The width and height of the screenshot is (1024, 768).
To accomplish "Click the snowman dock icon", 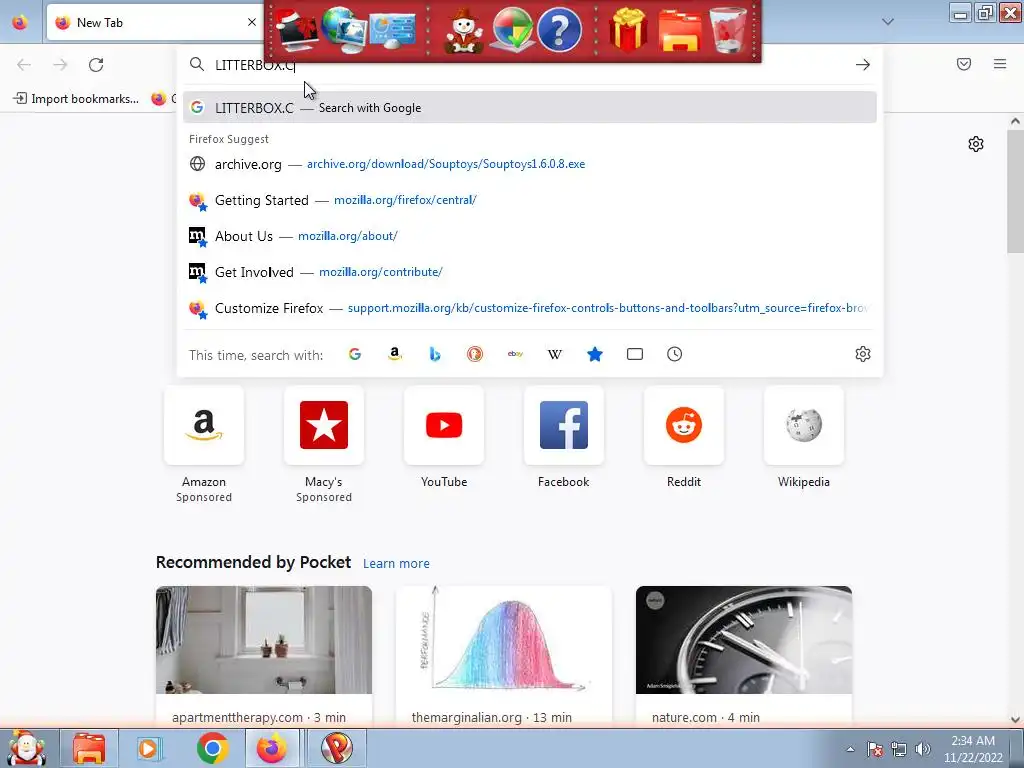I will click(x=464, y=31).
